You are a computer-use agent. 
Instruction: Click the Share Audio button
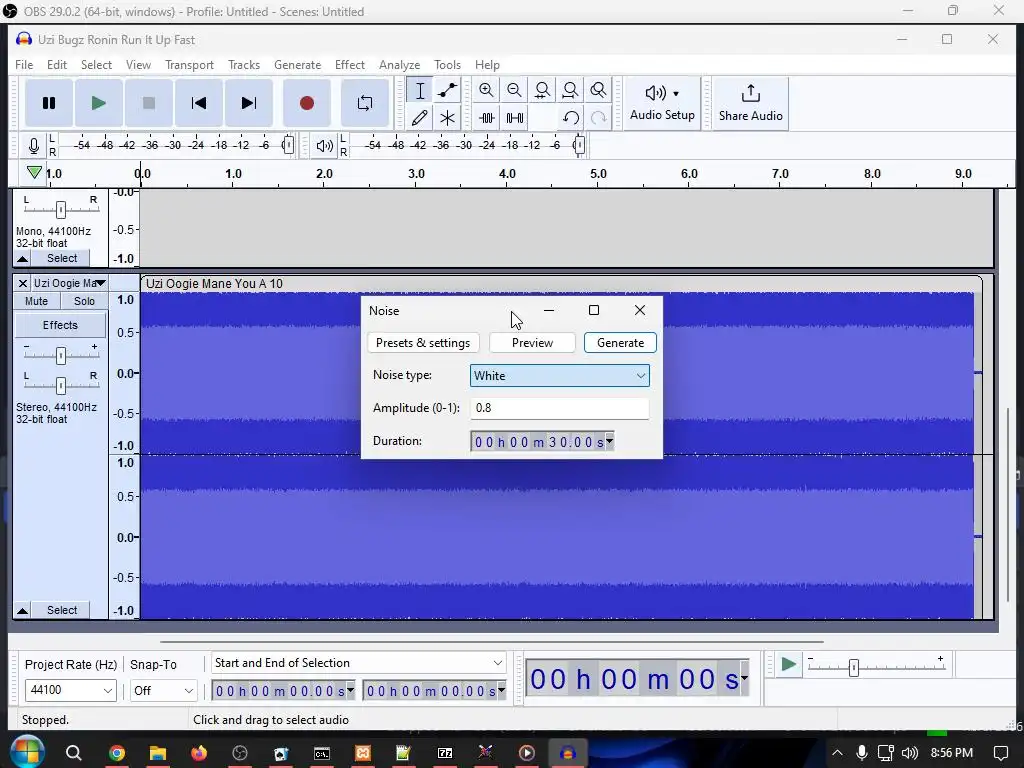point(750,103)
